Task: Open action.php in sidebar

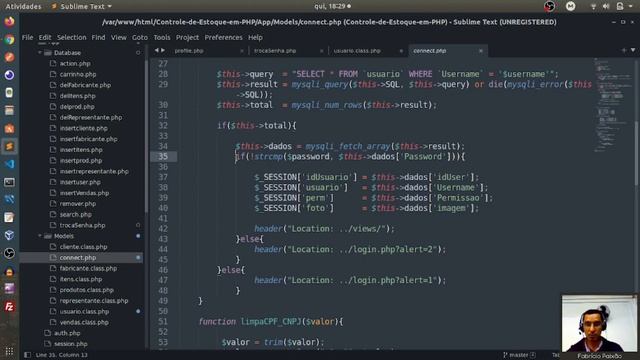Action: (x=75, y=63)
